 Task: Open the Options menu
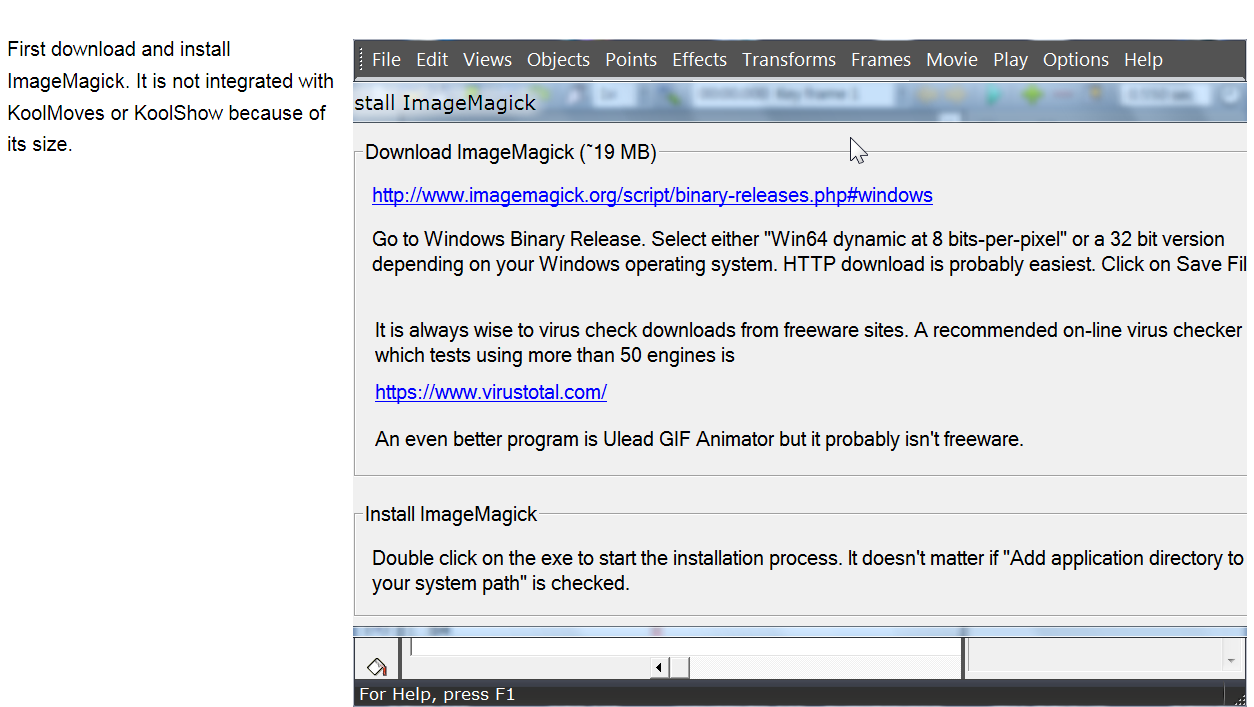point(1076,60)
